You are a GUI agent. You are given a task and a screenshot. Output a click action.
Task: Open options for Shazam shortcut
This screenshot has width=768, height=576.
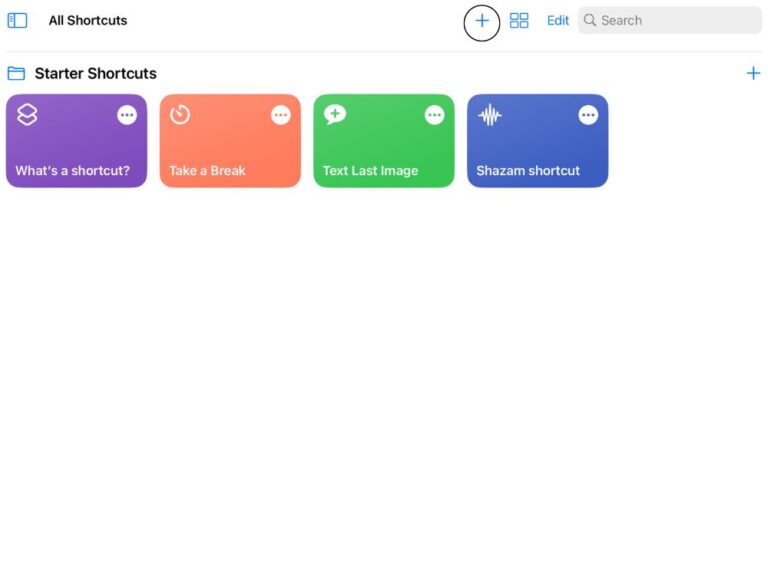[x=588, y=115]
